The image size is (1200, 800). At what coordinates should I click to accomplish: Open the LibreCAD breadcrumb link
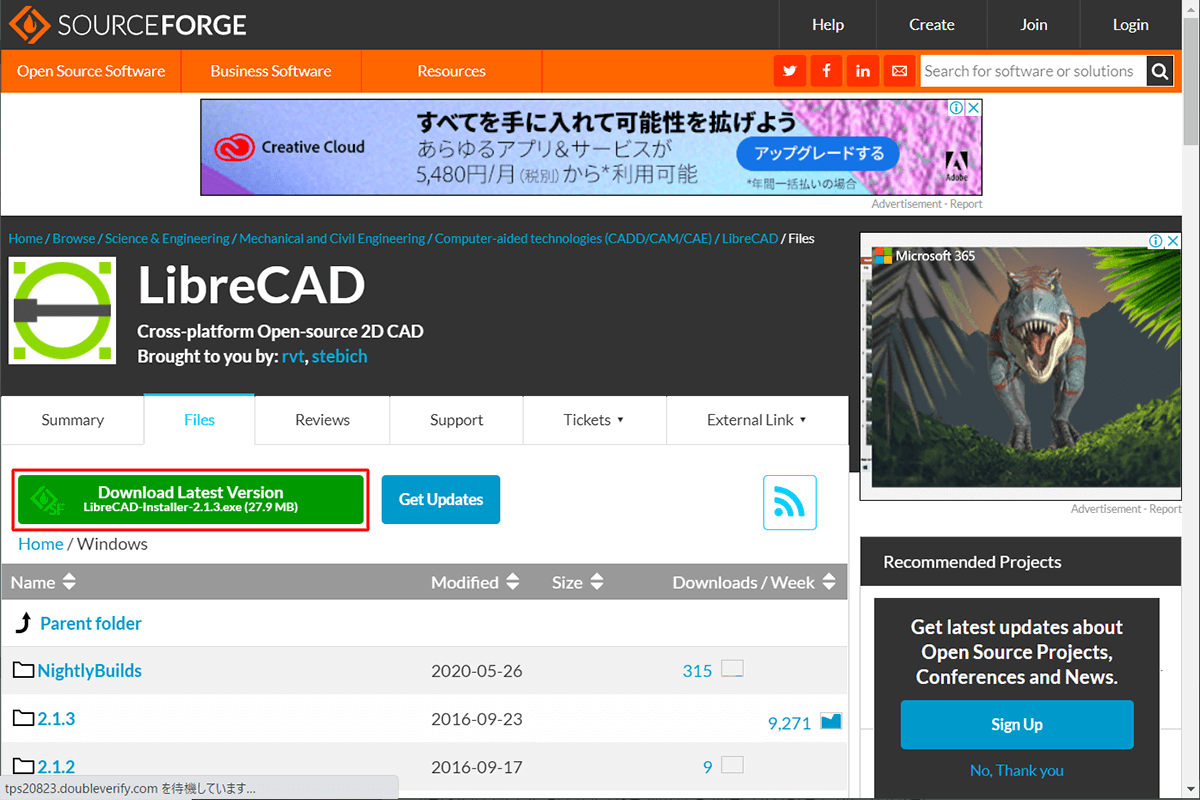[750, 238]
